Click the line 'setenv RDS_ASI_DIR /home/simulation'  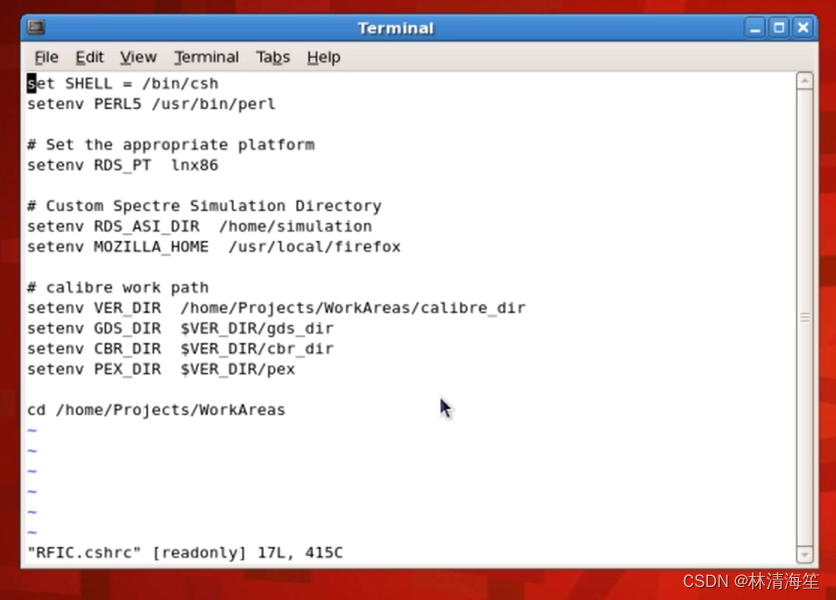[x=199, y=227]
